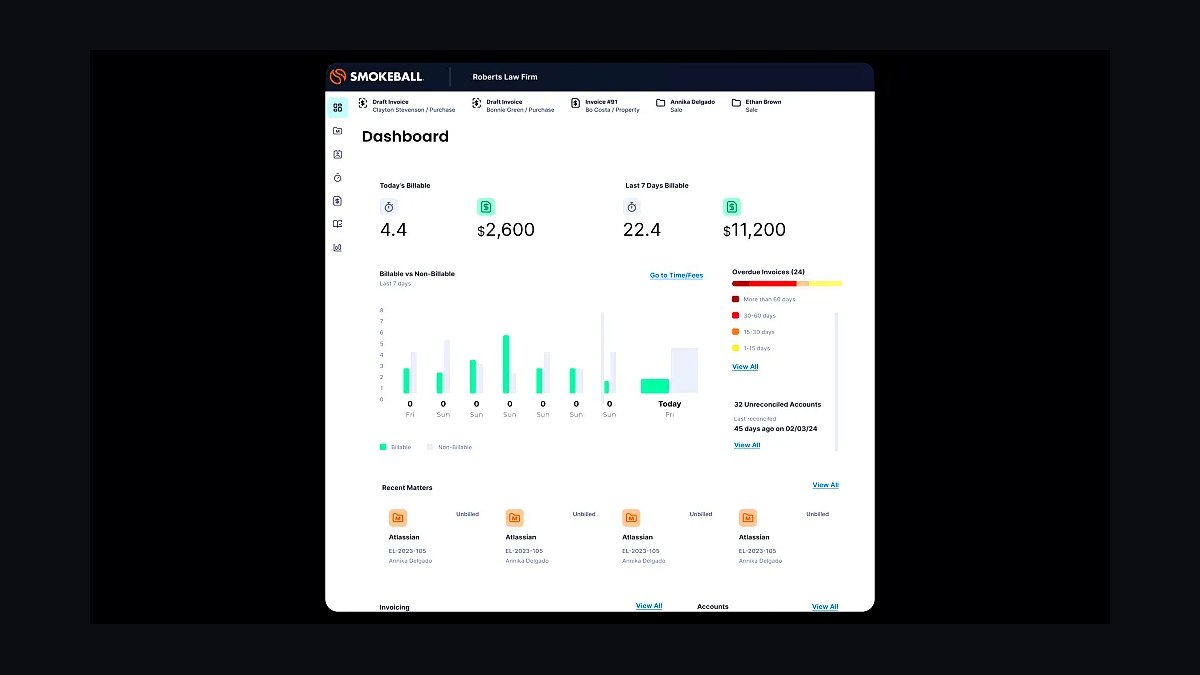
Task: Click the Recent Matters heading
Action: (x=407, y=487)
